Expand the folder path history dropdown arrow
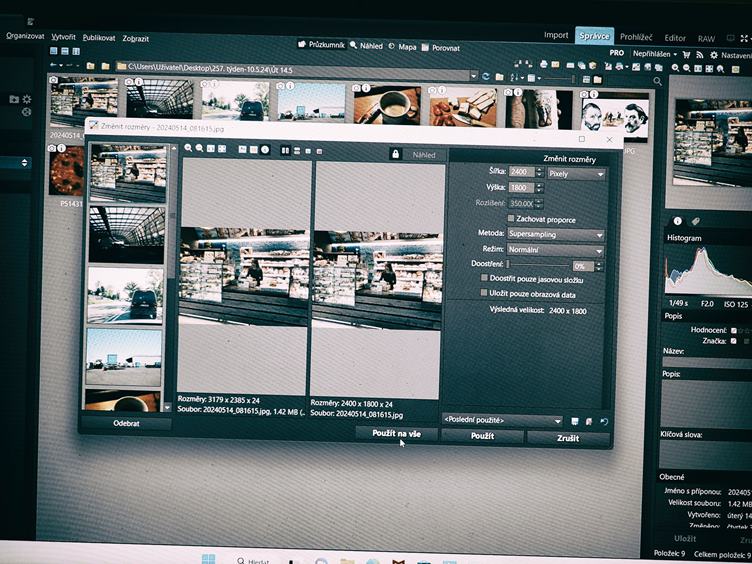 pos(474,76)
